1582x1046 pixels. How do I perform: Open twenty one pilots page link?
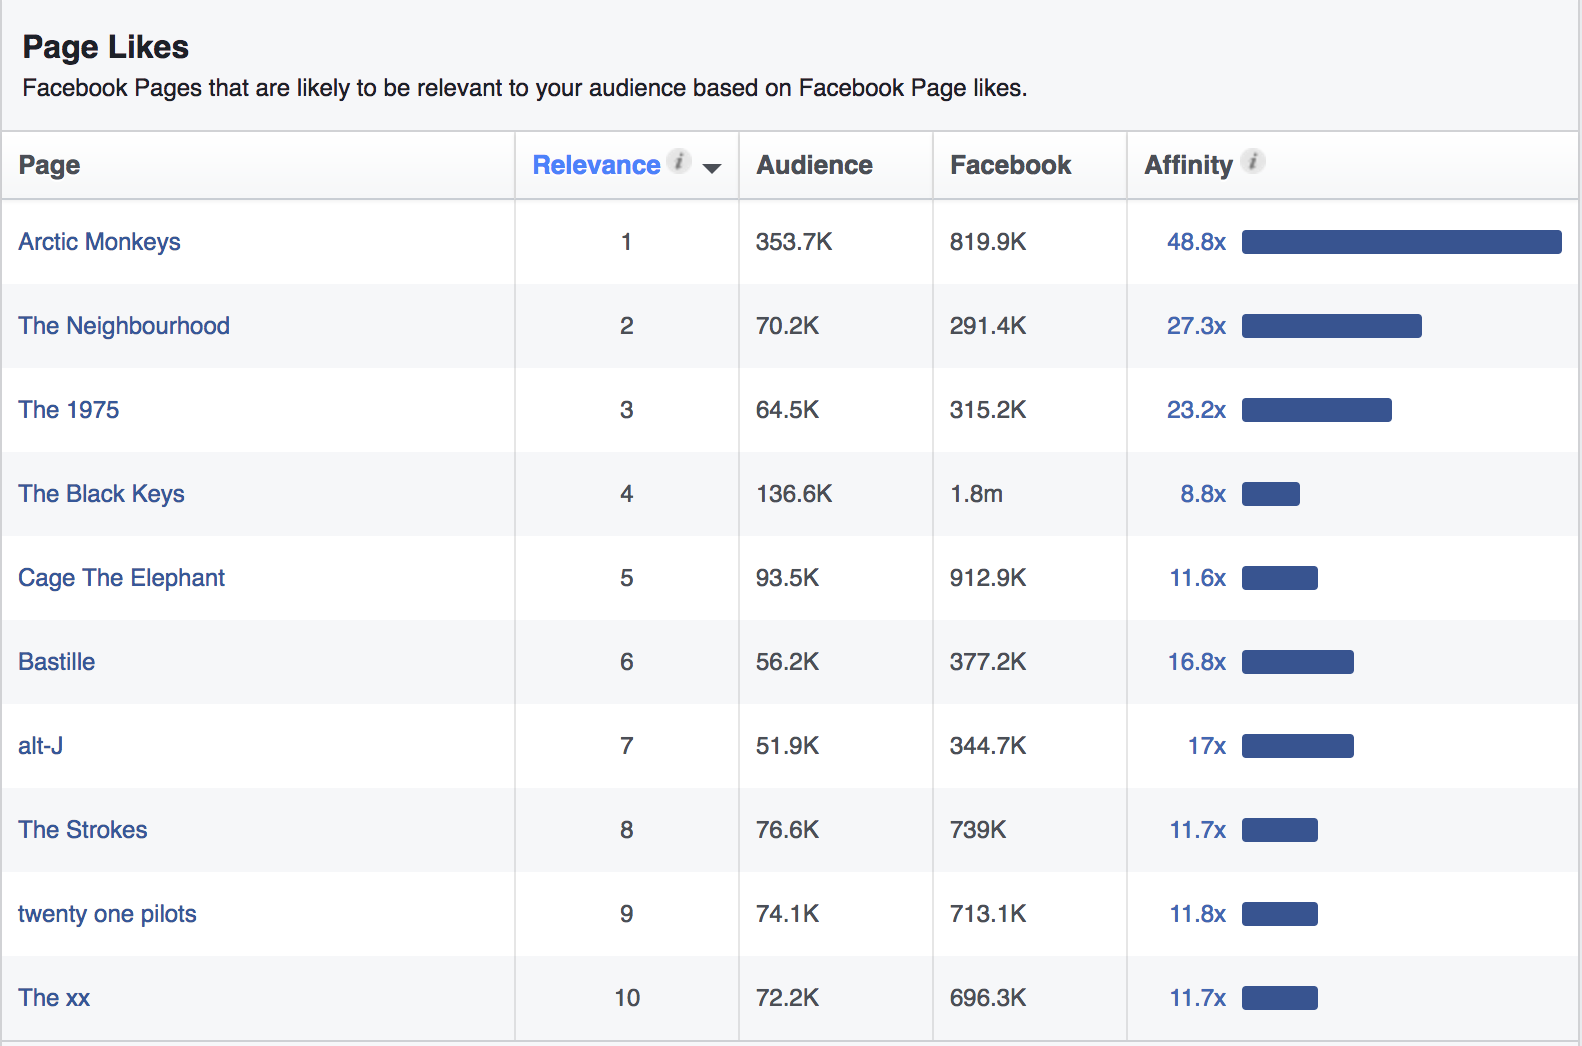(107, 914)
